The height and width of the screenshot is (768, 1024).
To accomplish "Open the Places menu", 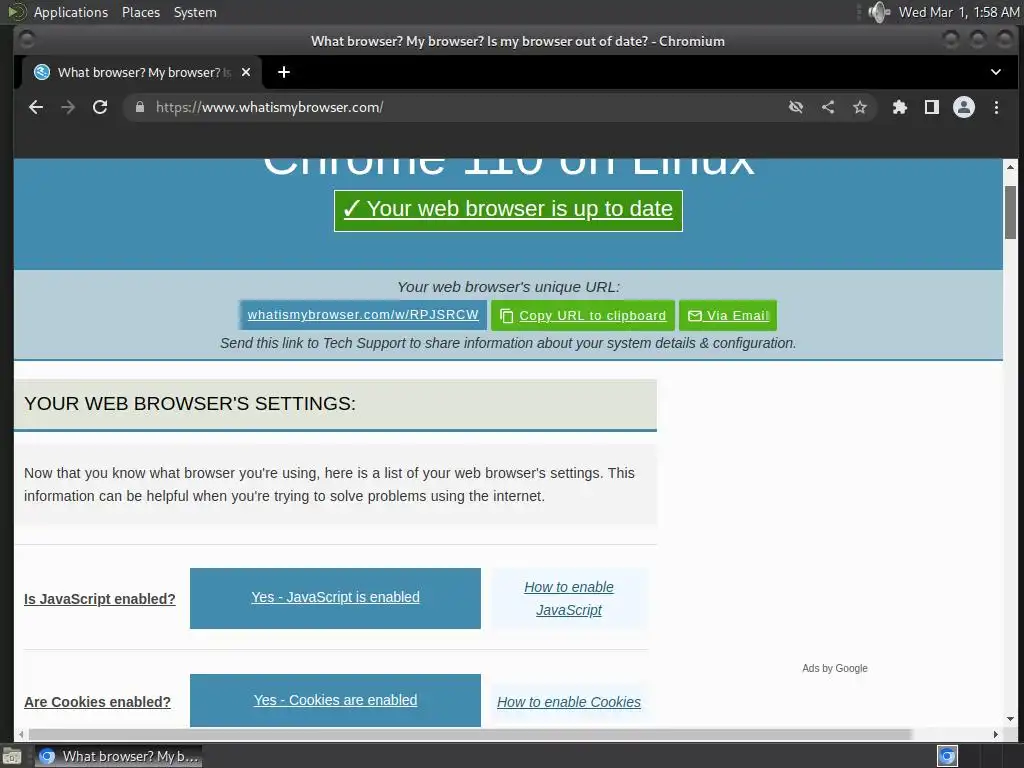I will pyautogui.click(x=141, y=12).
